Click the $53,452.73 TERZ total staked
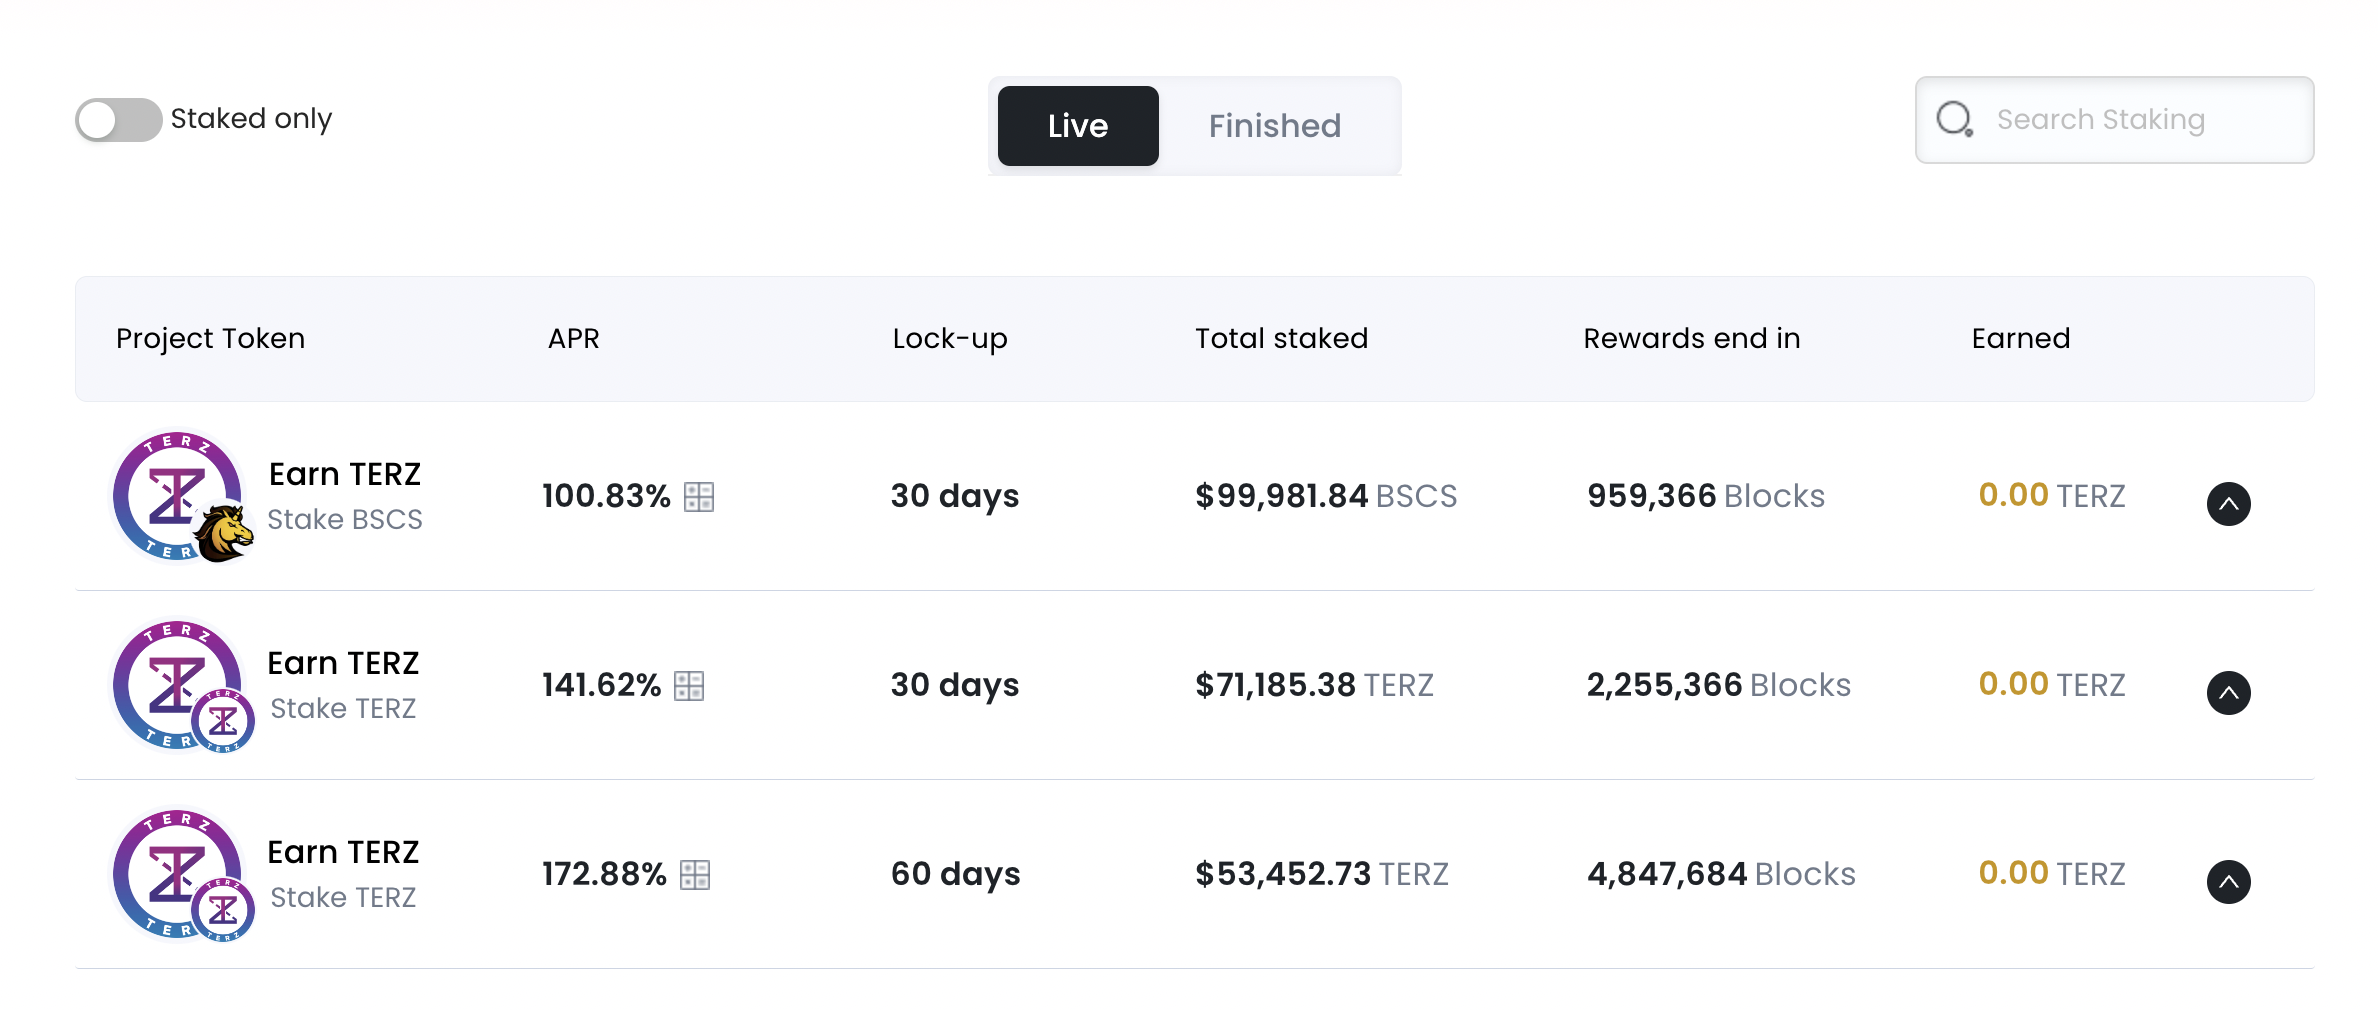This screenshot has height=1010, width=2378. pos(1322,874)
